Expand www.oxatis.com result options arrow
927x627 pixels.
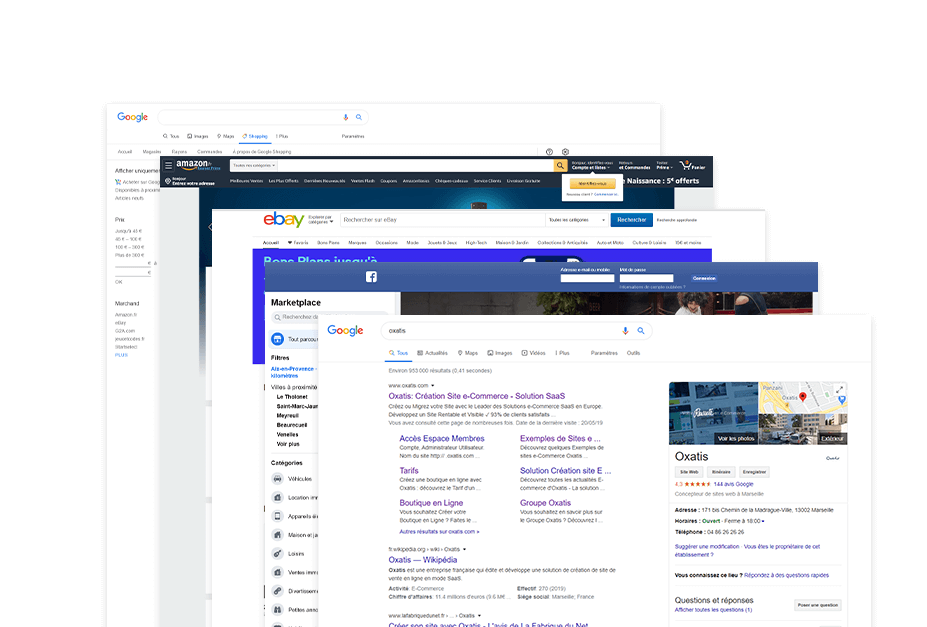[x=433, y=386]
